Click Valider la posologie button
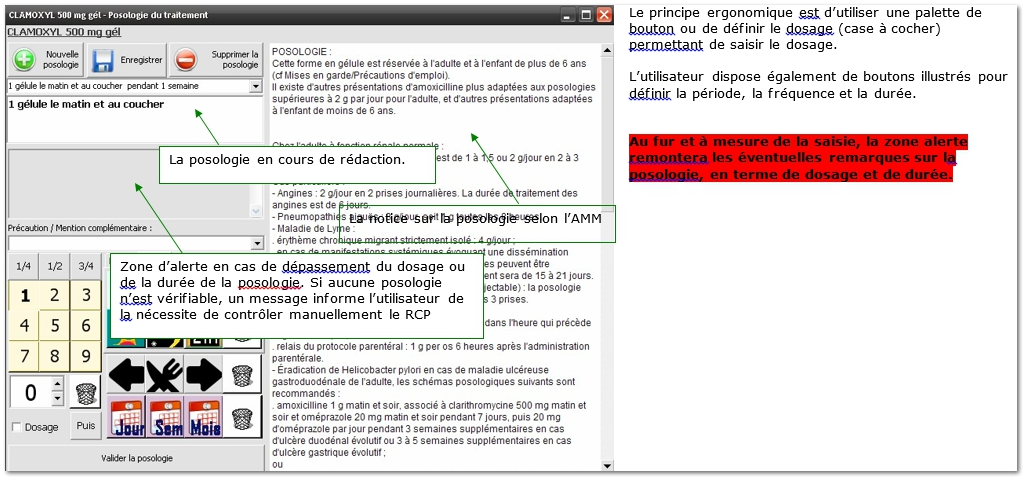 [x=136, y=458]
